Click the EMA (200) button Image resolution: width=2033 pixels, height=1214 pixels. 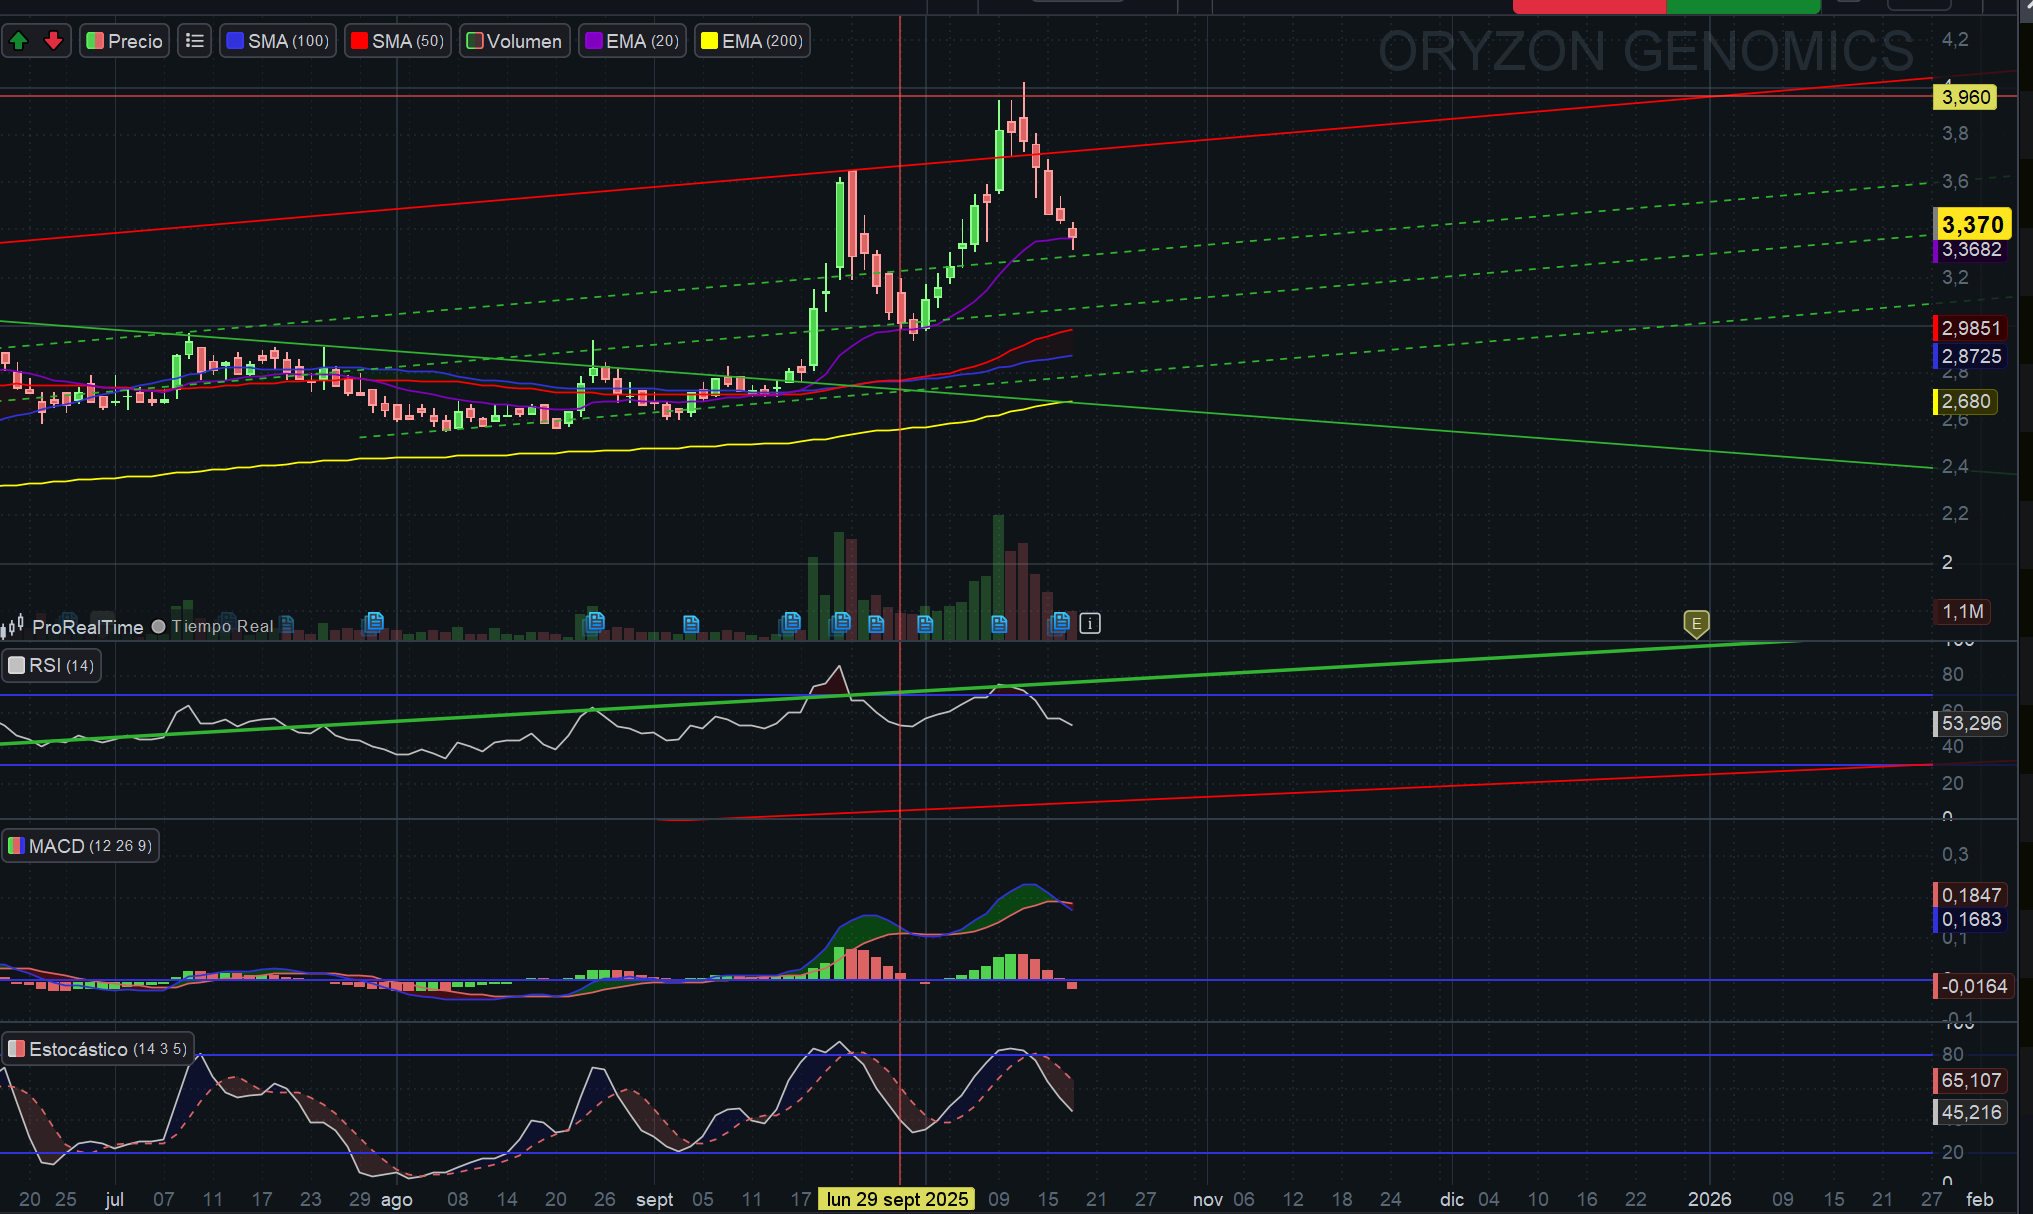pos(753,41)
